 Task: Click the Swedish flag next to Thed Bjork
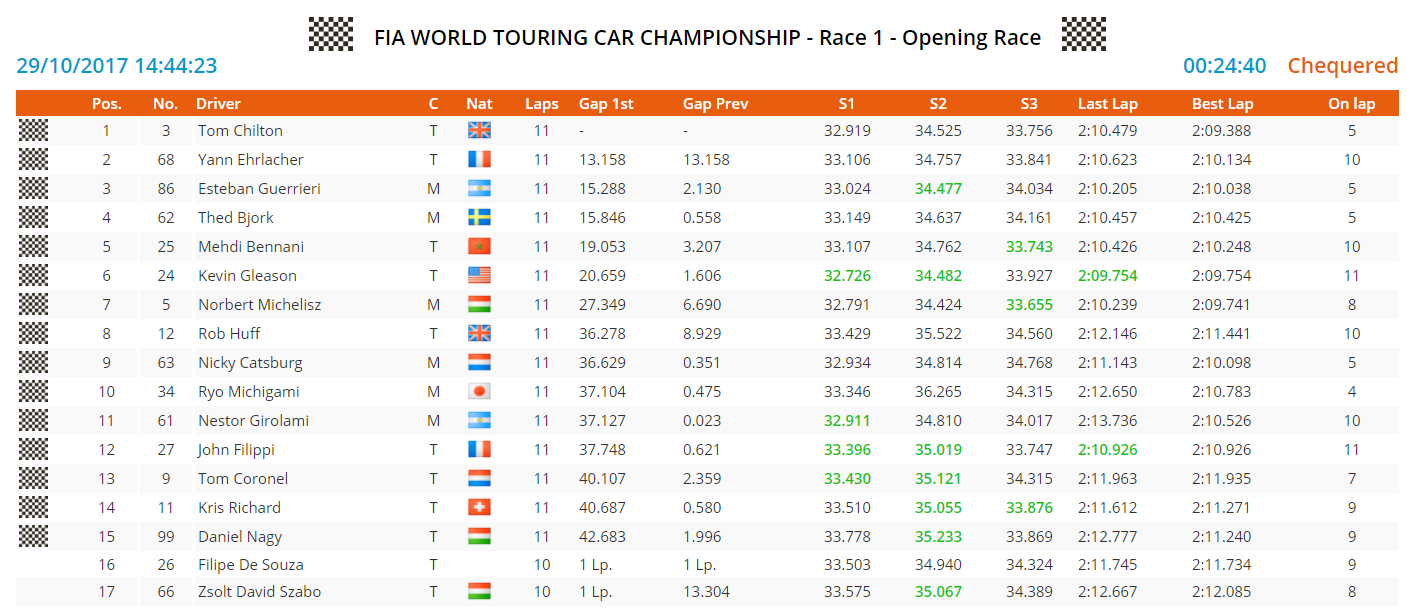coord(479,218)
